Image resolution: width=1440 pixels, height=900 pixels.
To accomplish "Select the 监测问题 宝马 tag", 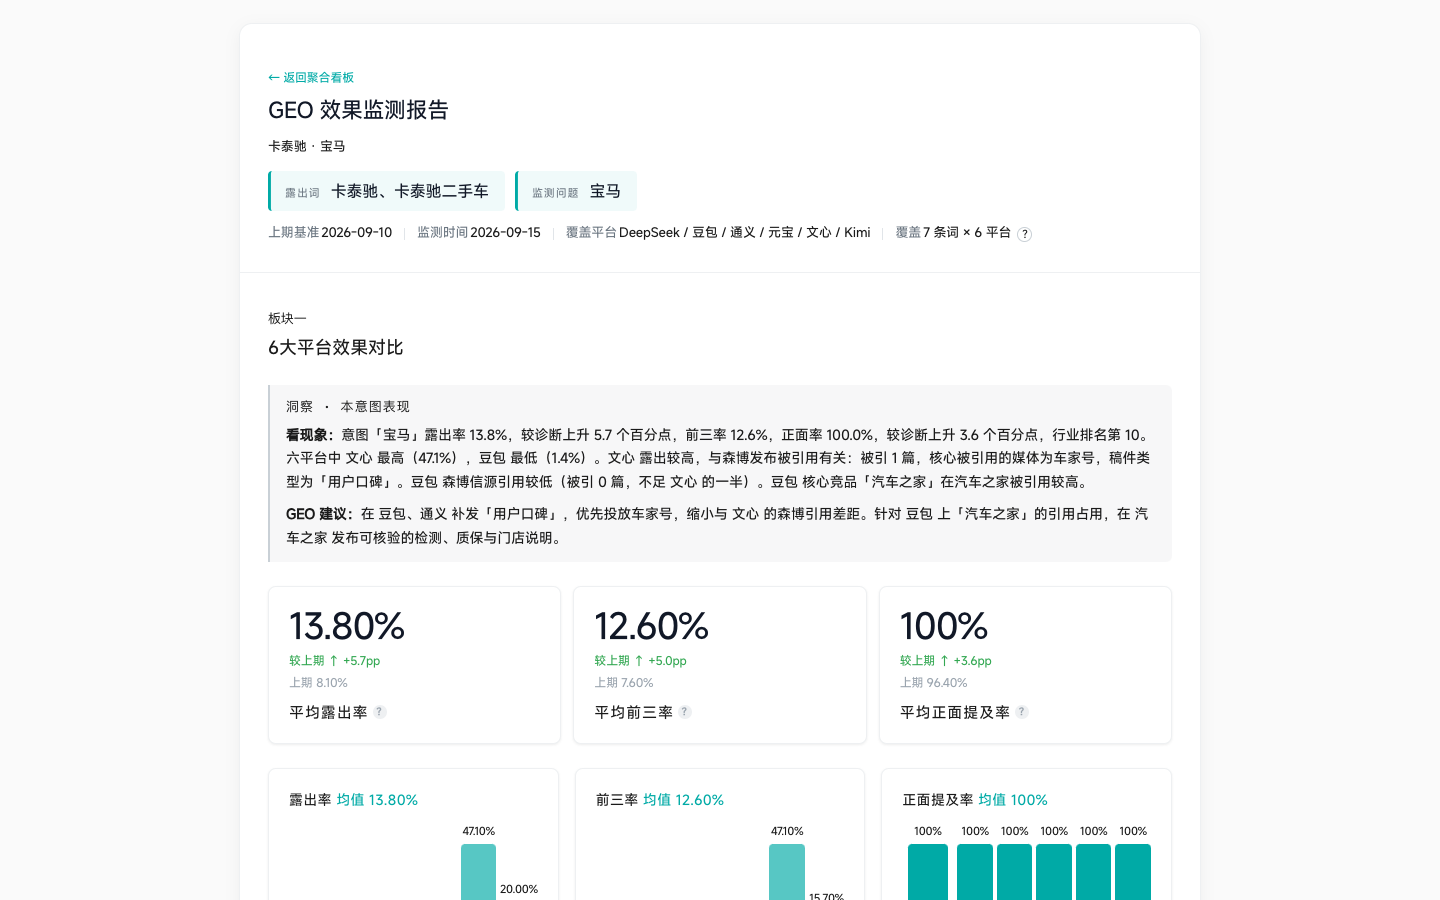I will pos(576,191).
